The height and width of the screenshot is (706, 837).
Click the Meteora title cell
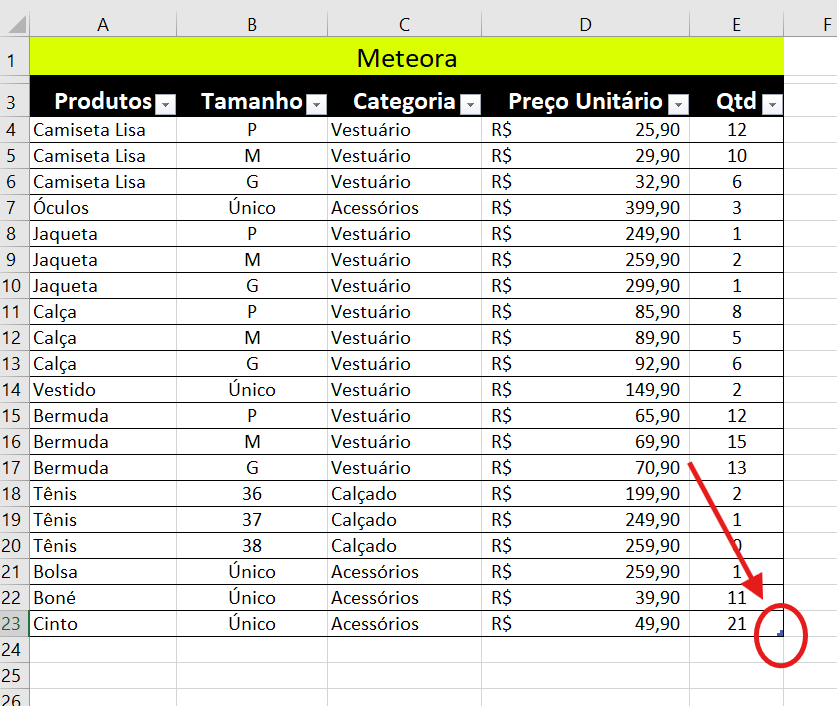click(407, 57)
